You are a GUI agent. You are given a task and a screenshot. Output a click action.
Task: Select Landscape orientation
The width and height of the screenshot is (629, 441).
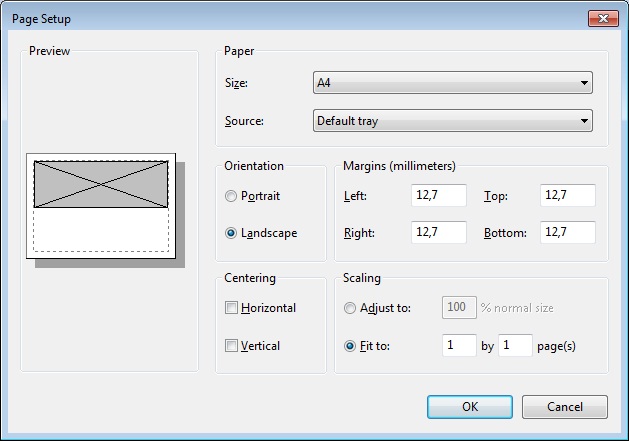click(232, 233)
